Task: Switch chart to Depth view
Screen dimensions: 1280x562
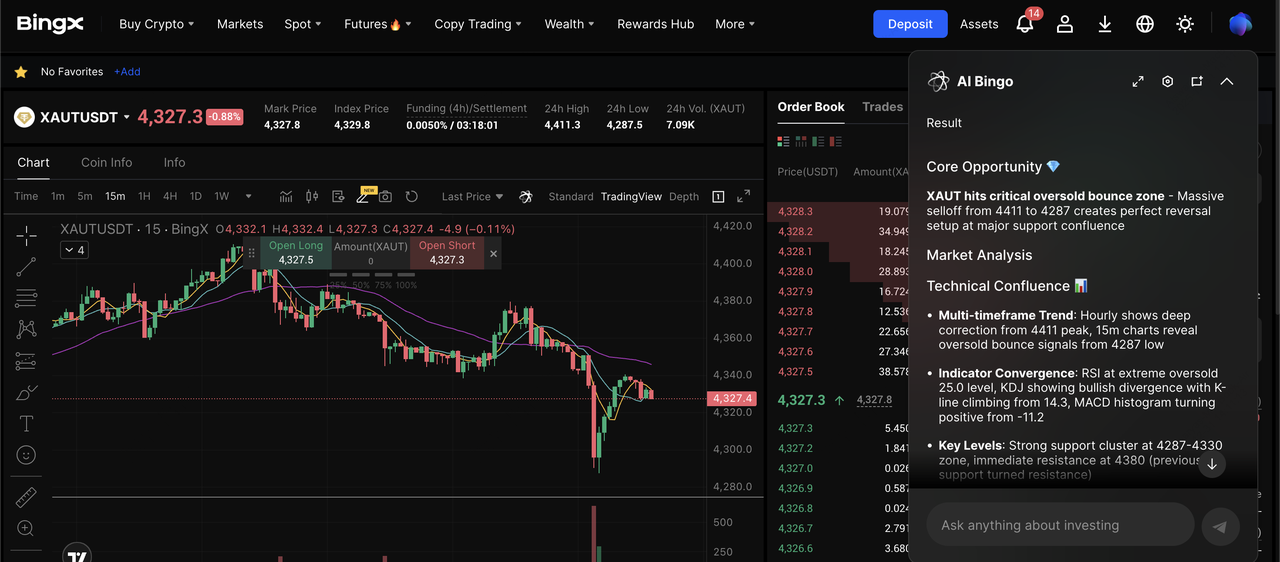Action: point(684,197)
